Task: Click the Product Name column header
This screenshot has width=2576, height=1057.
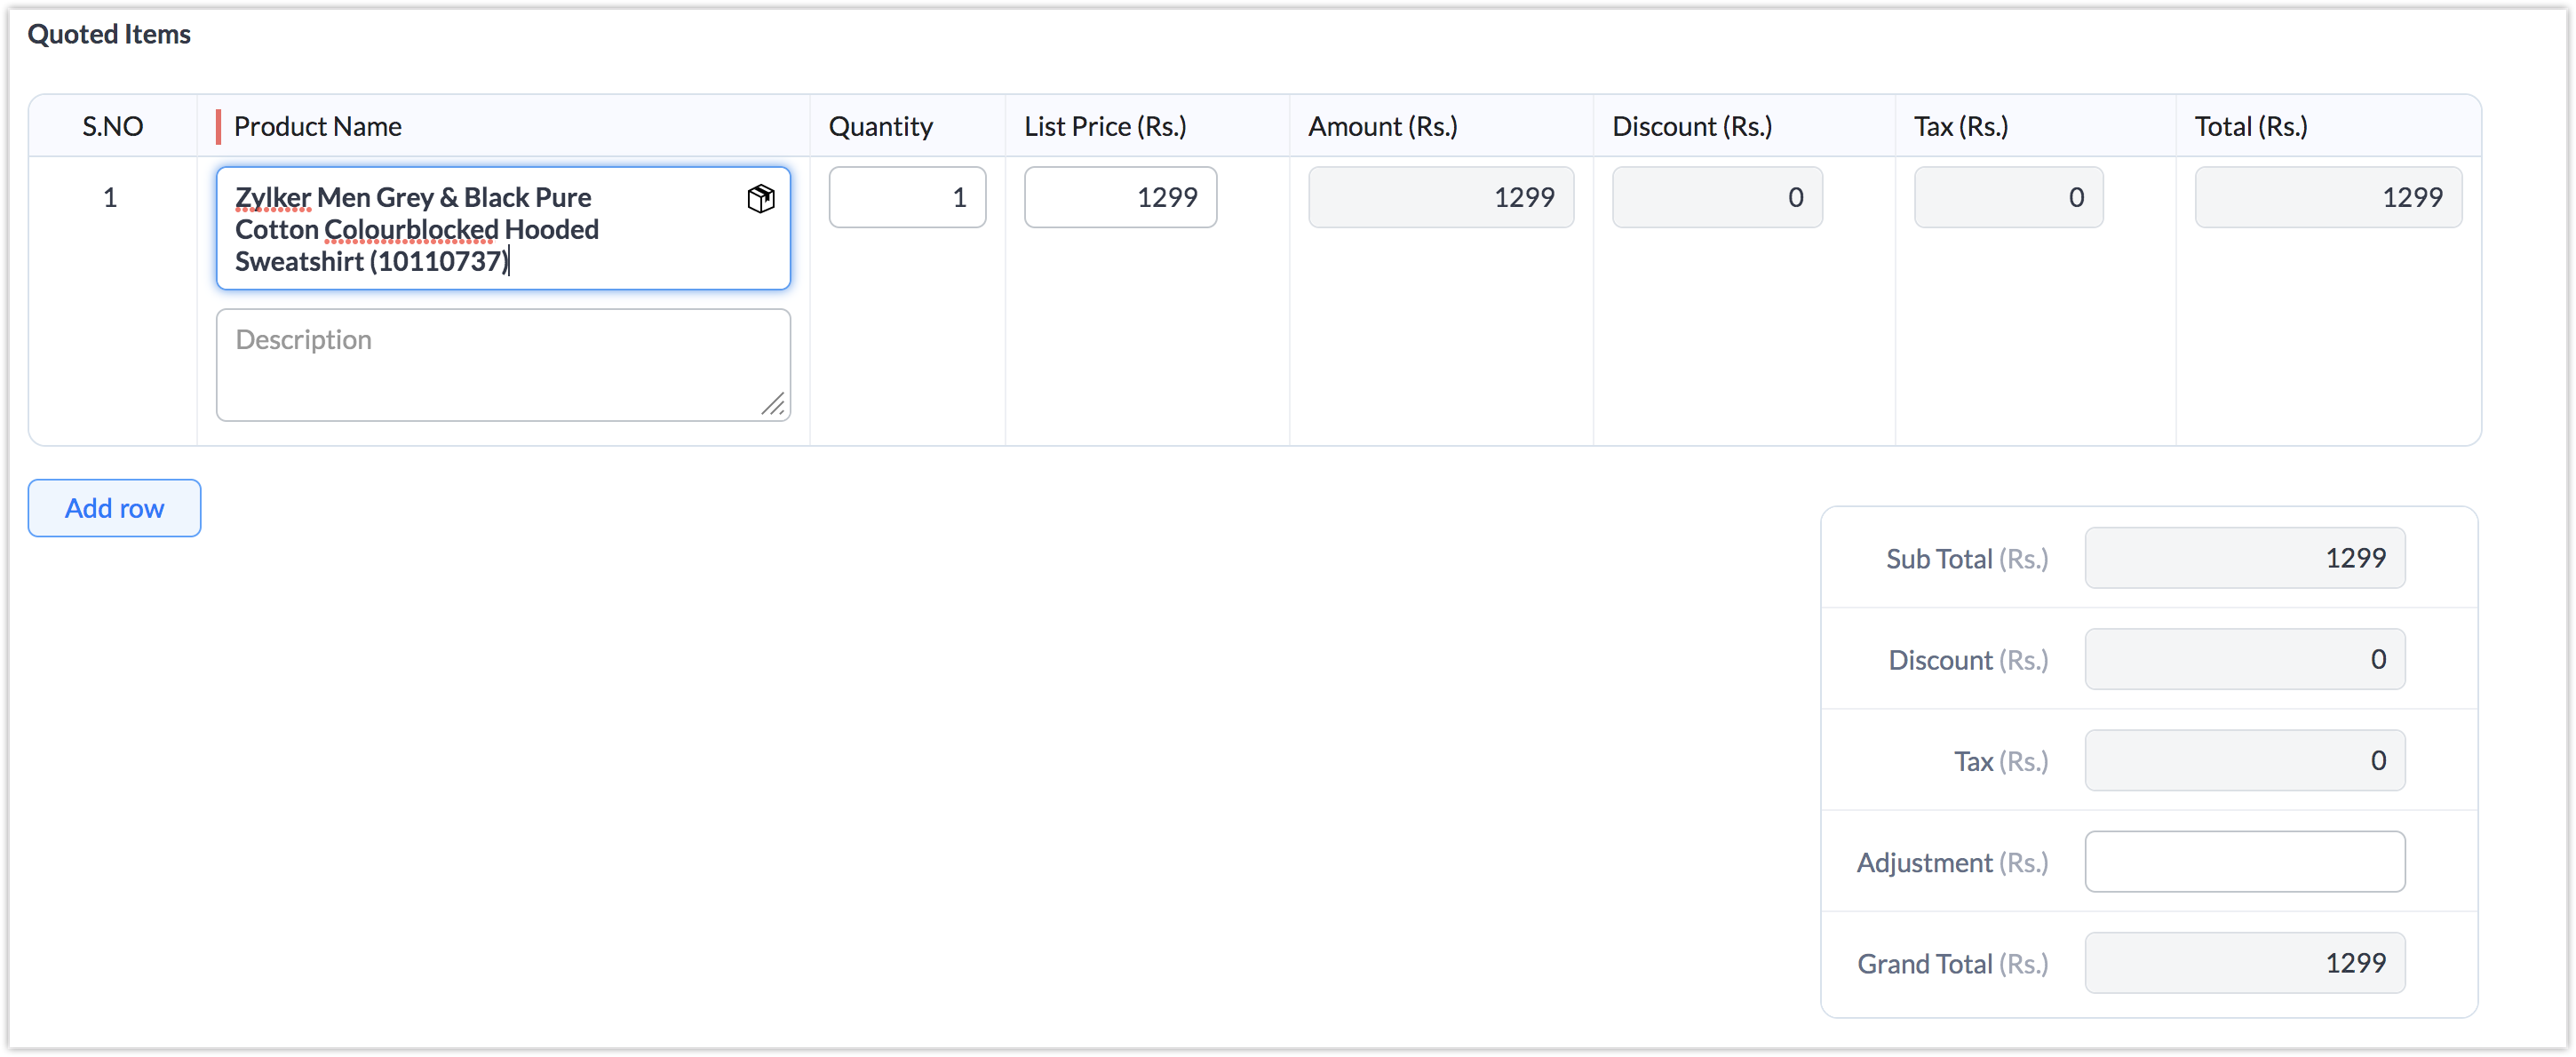Action: point(317,126)
